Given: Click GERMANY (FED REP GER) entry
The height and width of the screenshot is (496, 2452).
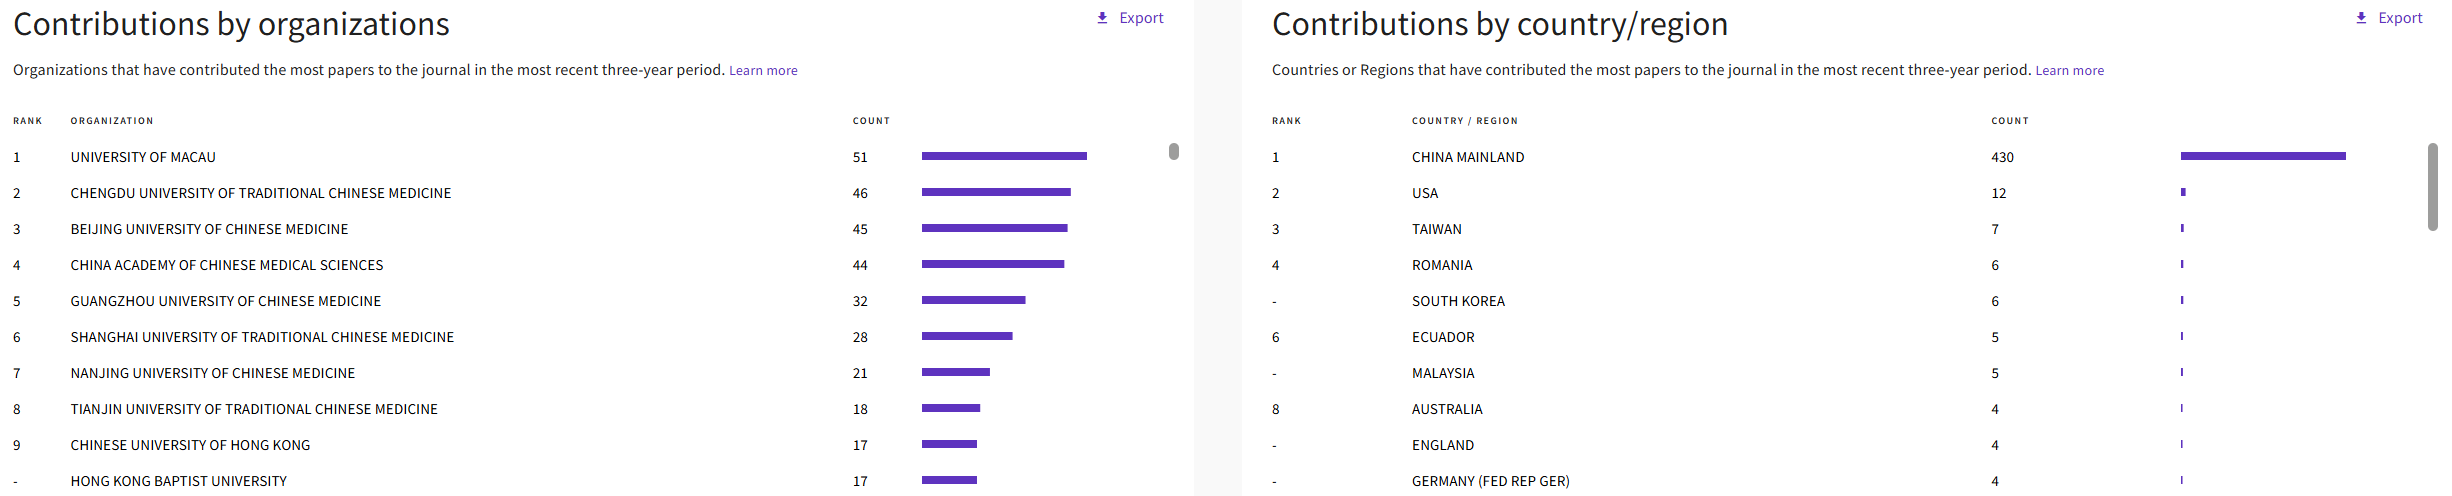Looking at the screenshot, I should coord(1491,481).
